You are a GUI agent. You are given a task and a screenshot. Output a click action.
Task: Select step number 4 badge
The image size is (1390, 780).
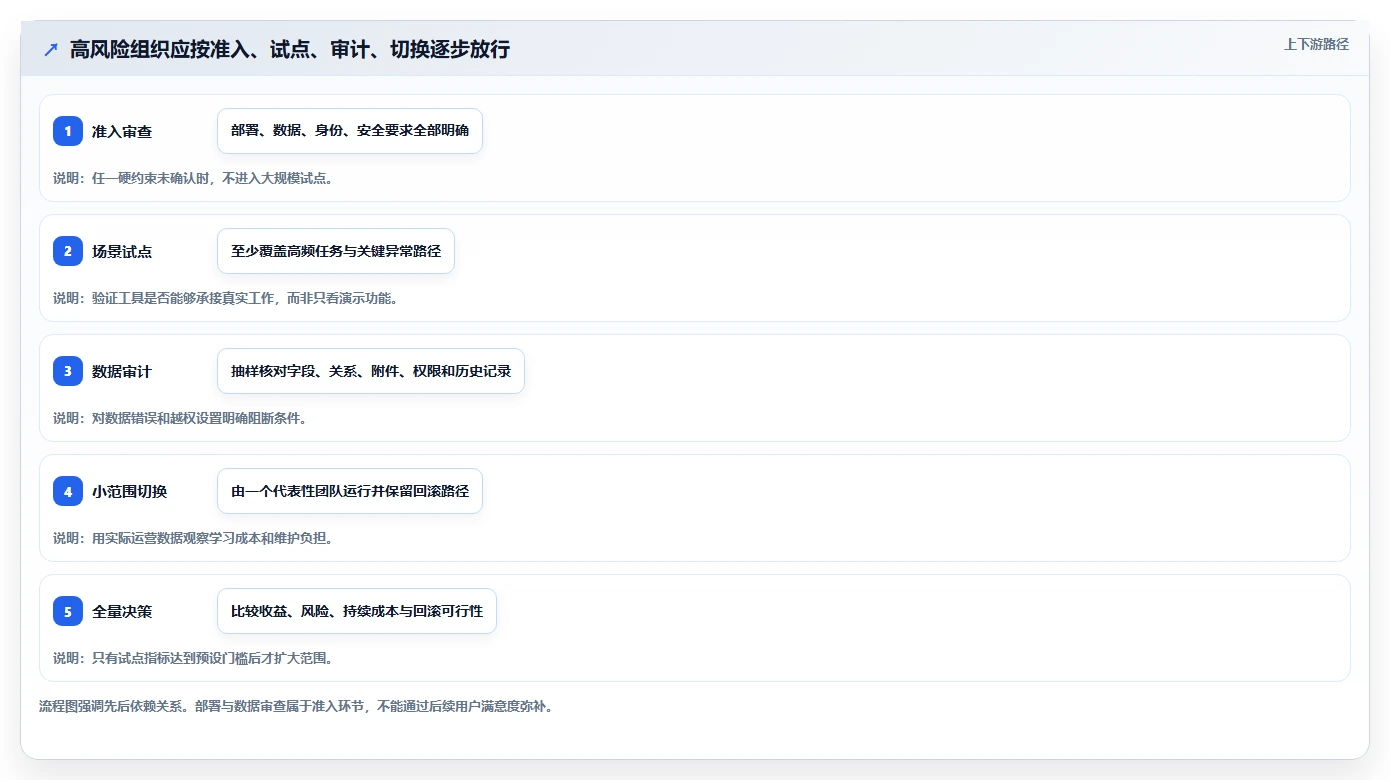(68, 491)
